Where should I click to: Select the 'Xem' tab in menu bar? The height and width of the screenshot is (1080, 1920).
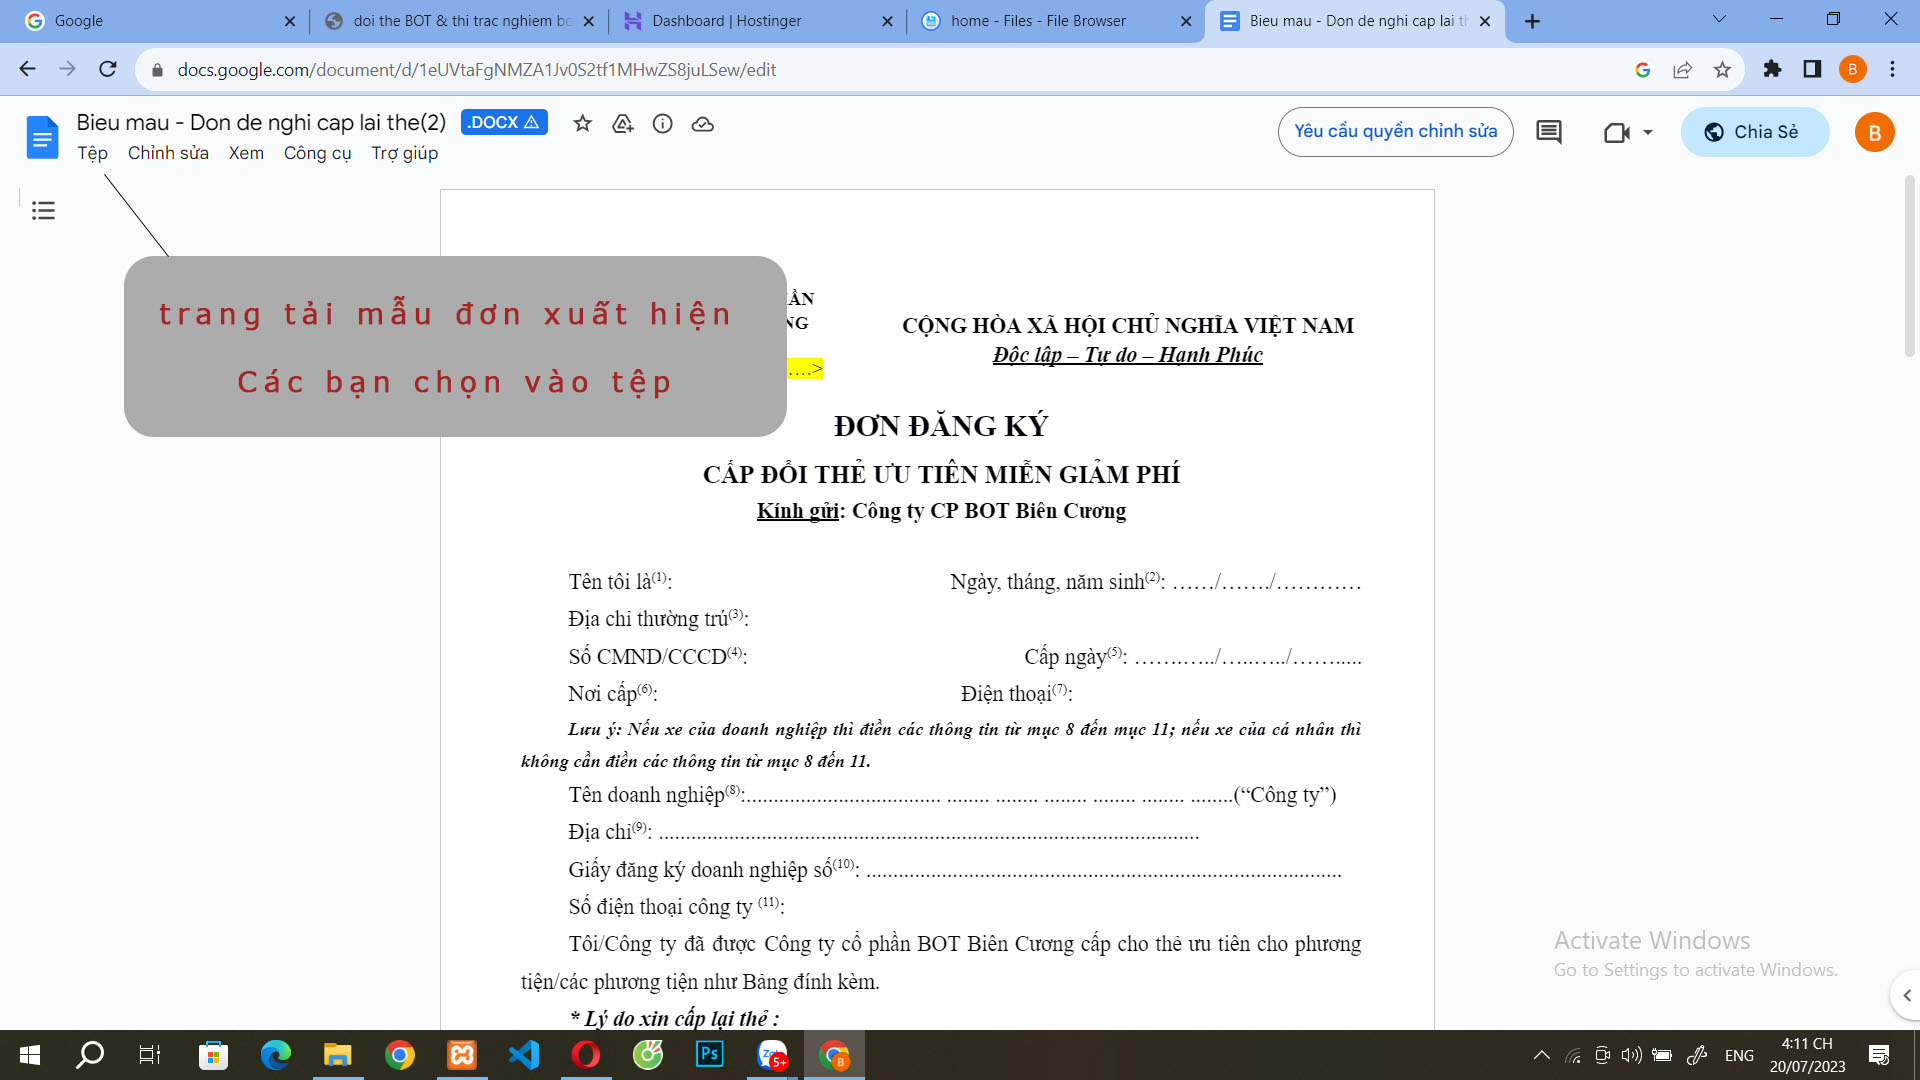(x=244, y=153)
